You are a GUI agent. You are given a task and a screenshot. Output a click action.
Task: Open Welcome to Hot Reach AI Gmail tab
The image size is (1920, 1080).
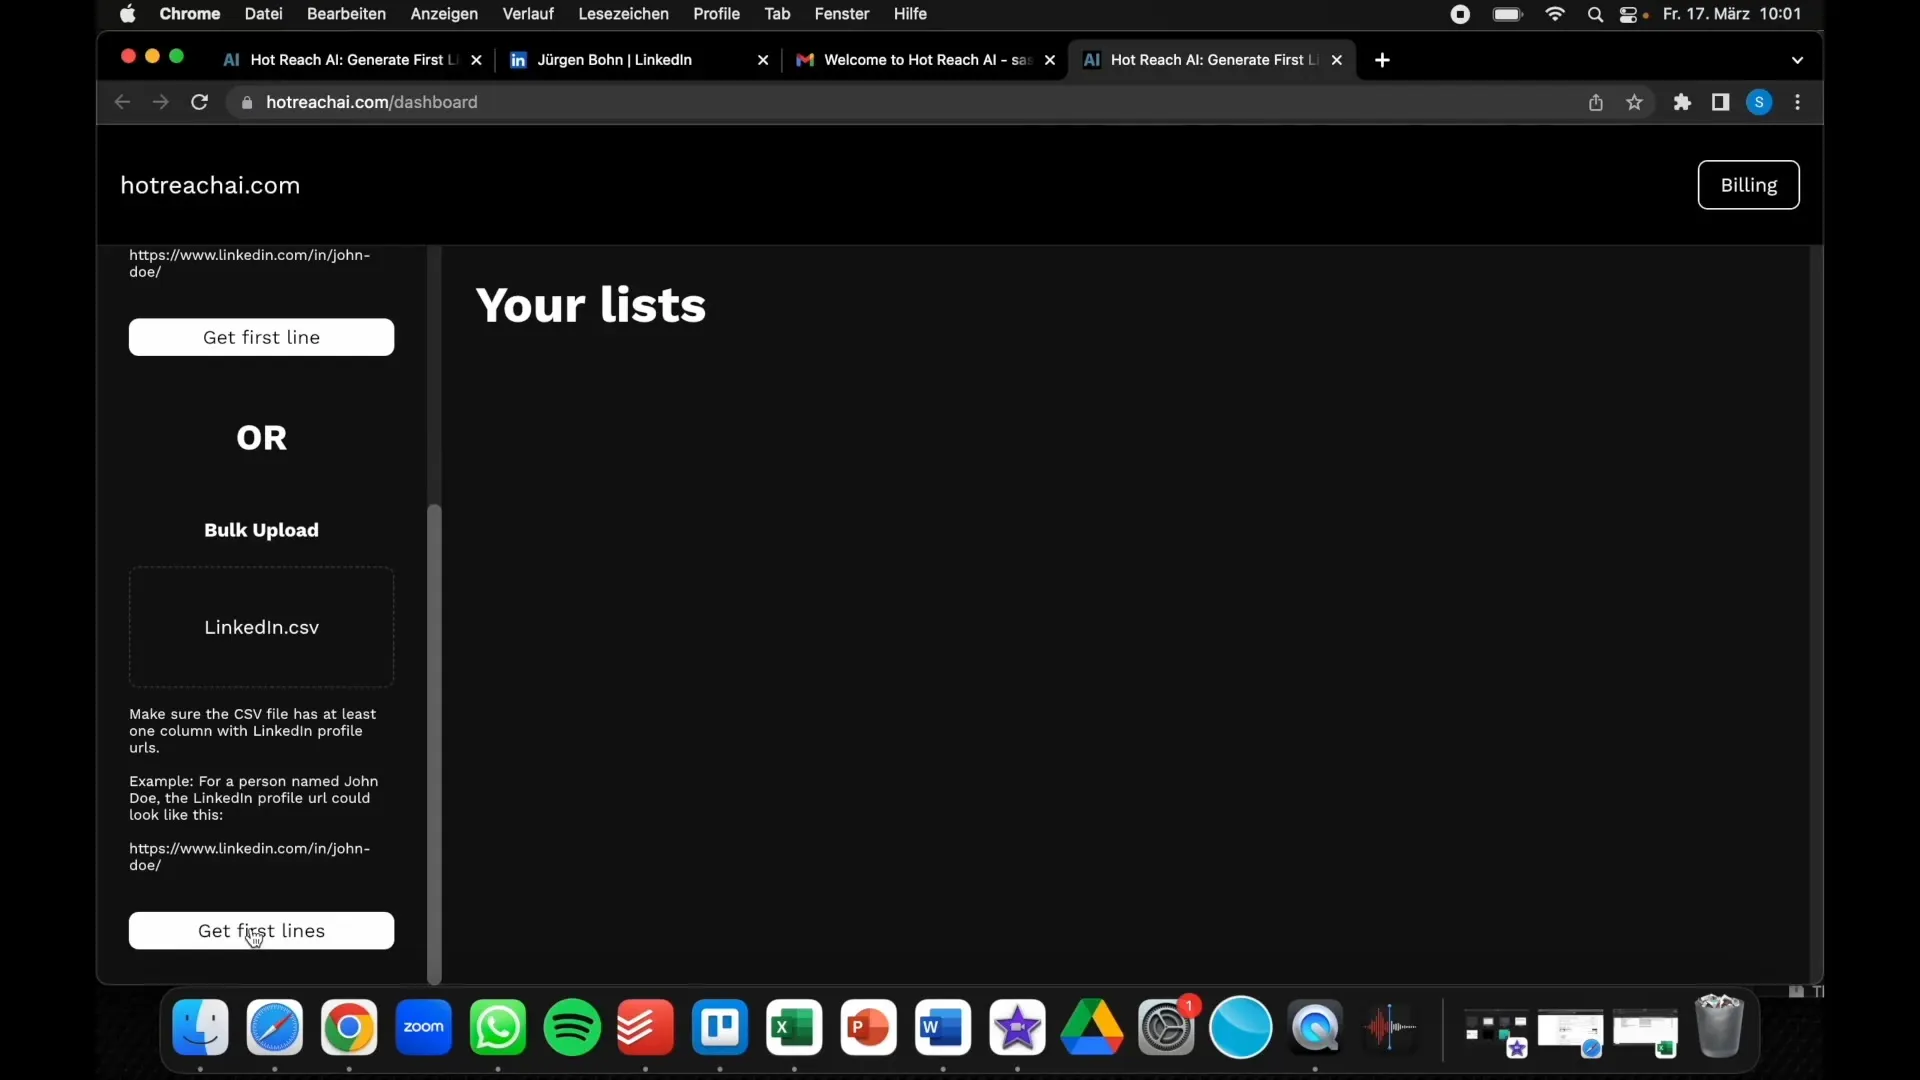tap(924, 59)
